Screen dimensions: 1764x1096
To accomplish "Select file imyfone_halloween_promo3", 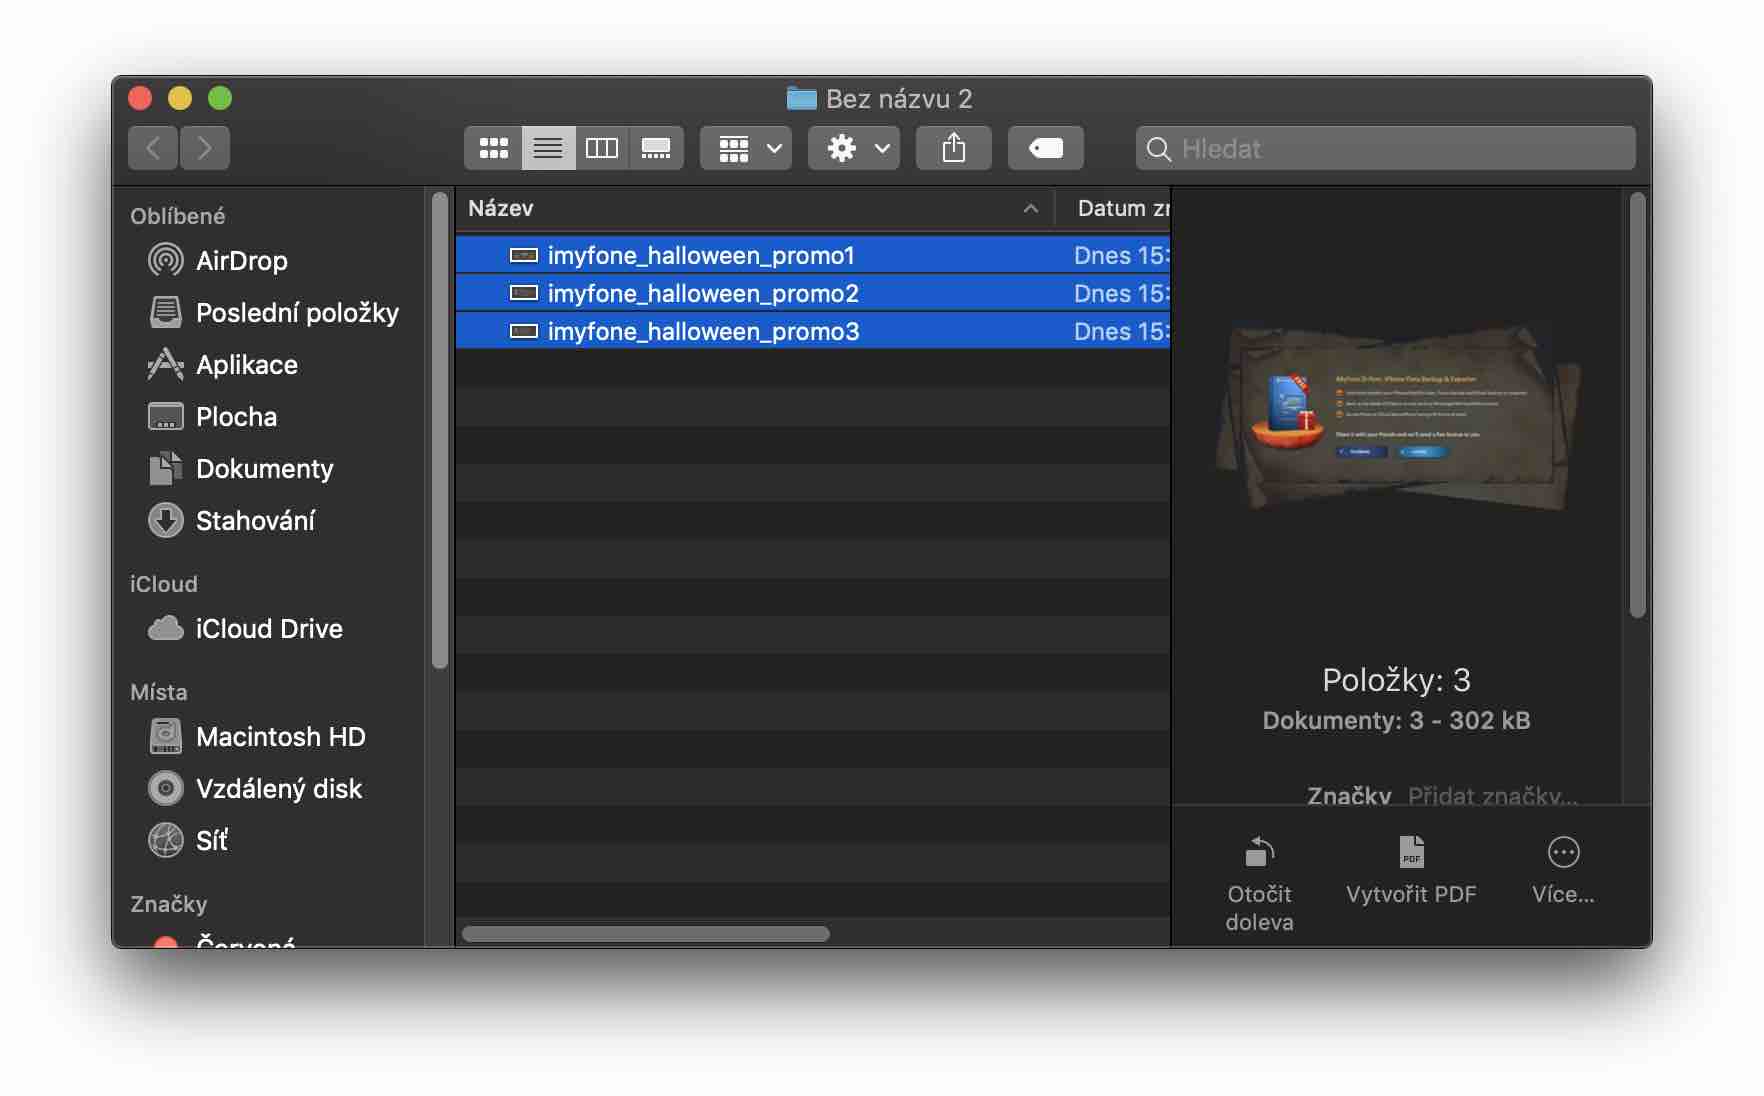I will (813, 331).
